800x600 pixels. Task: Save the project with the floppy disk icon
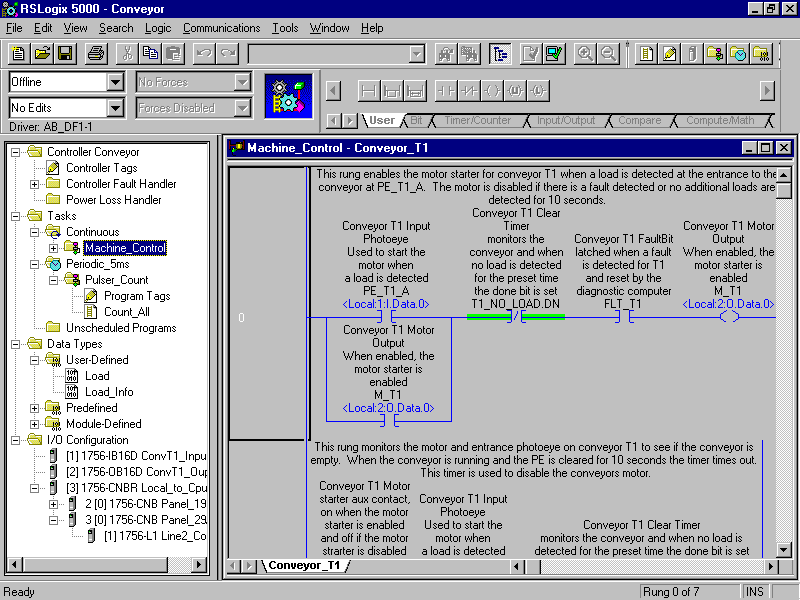[65, 53]
